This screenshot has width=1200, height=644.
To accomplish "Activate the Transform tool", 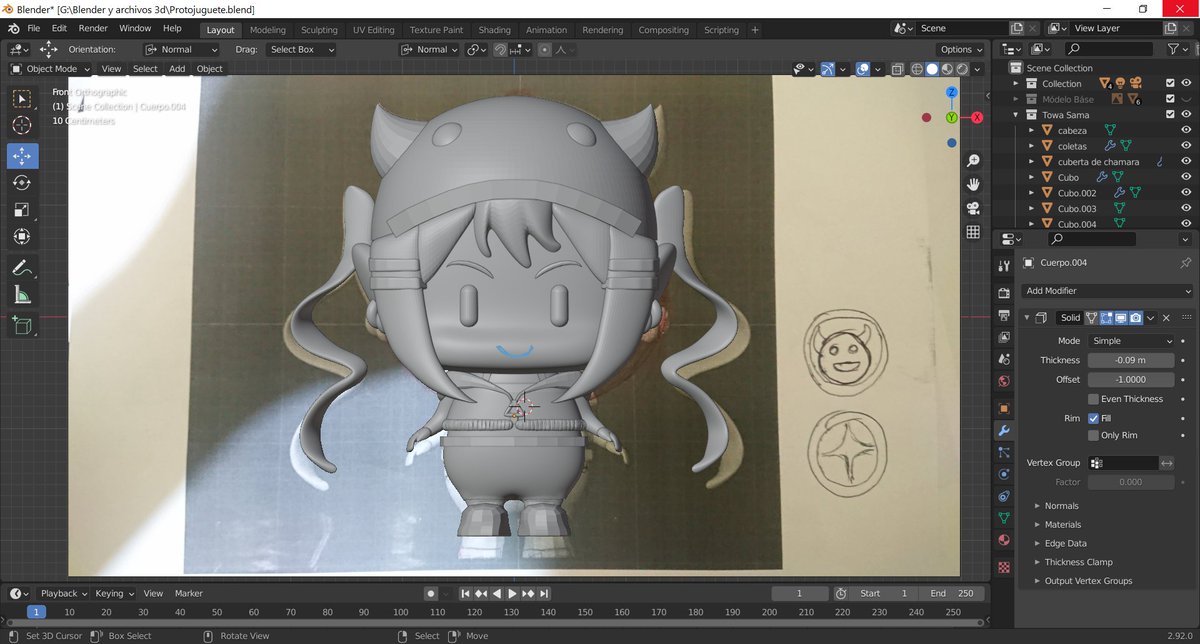I will point(22,237).
